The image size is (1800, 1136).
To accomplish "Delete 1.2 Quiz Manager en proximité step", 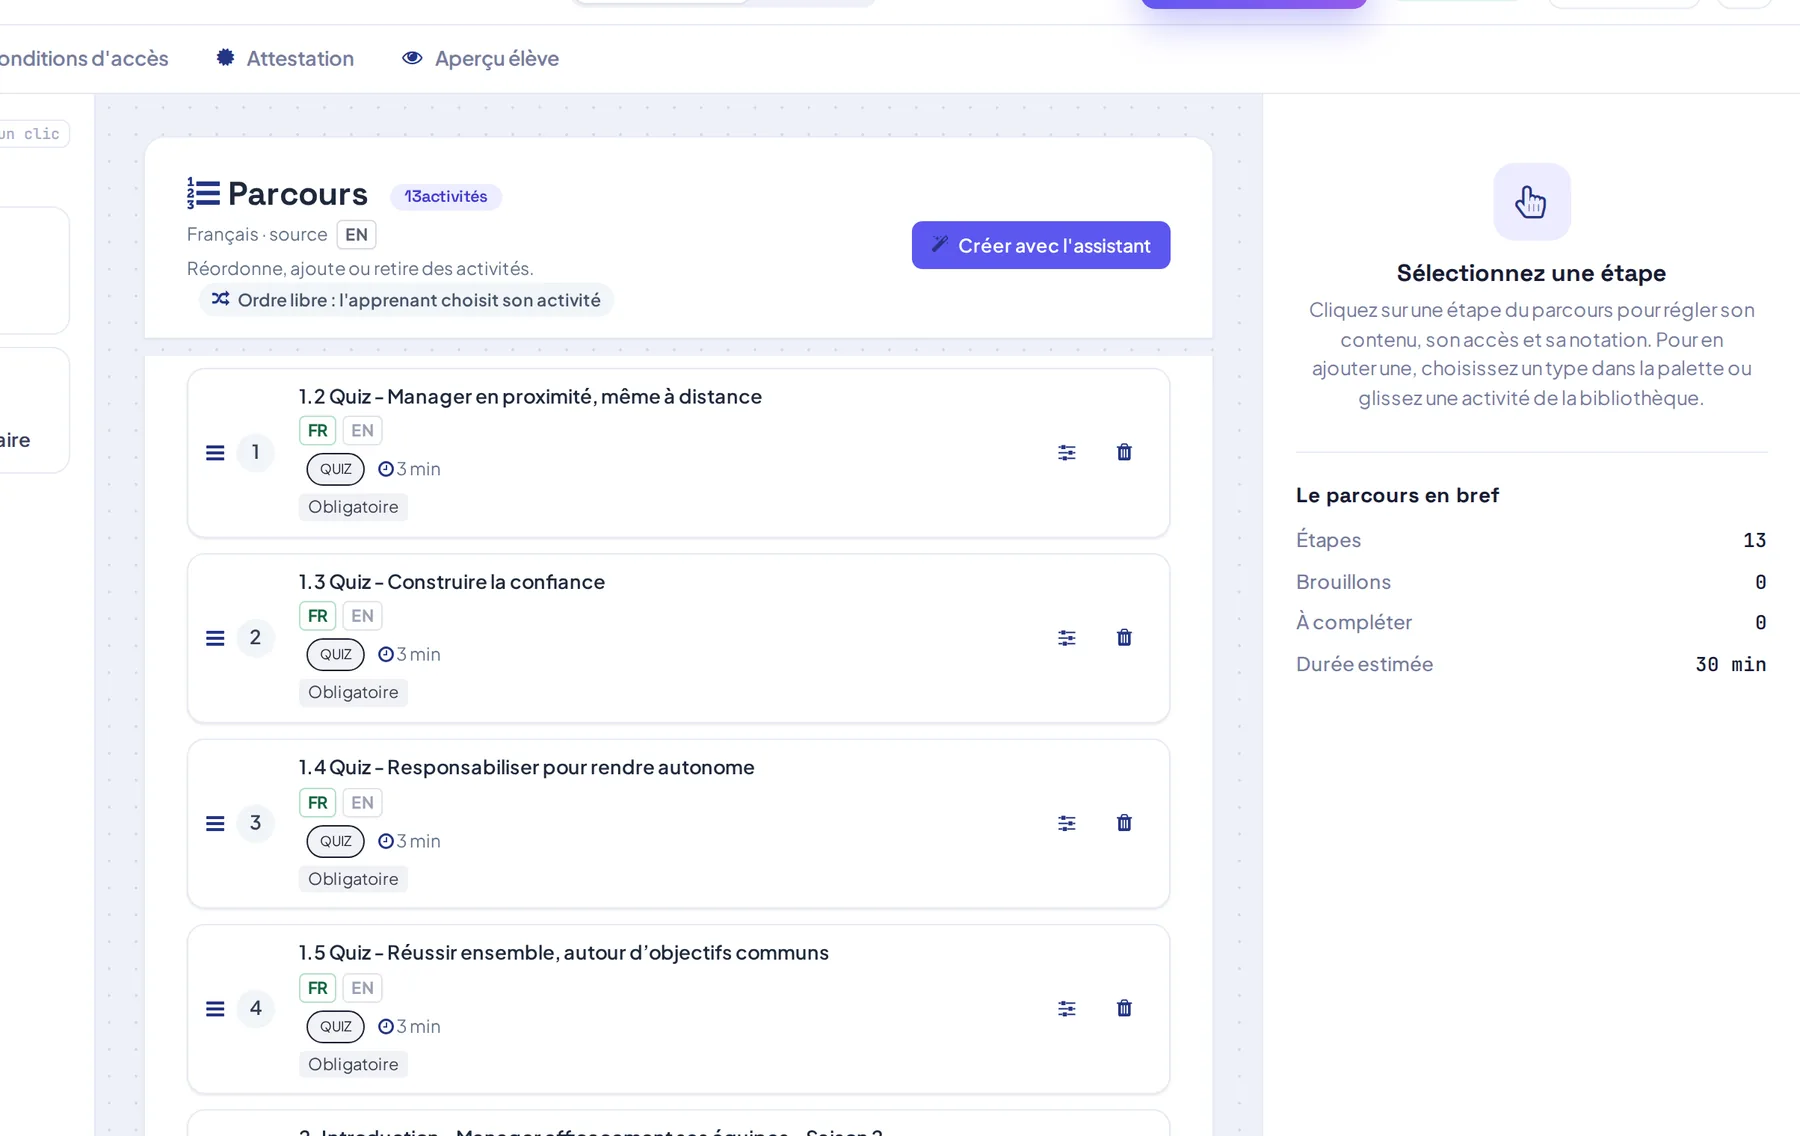I will [1124, 453].
